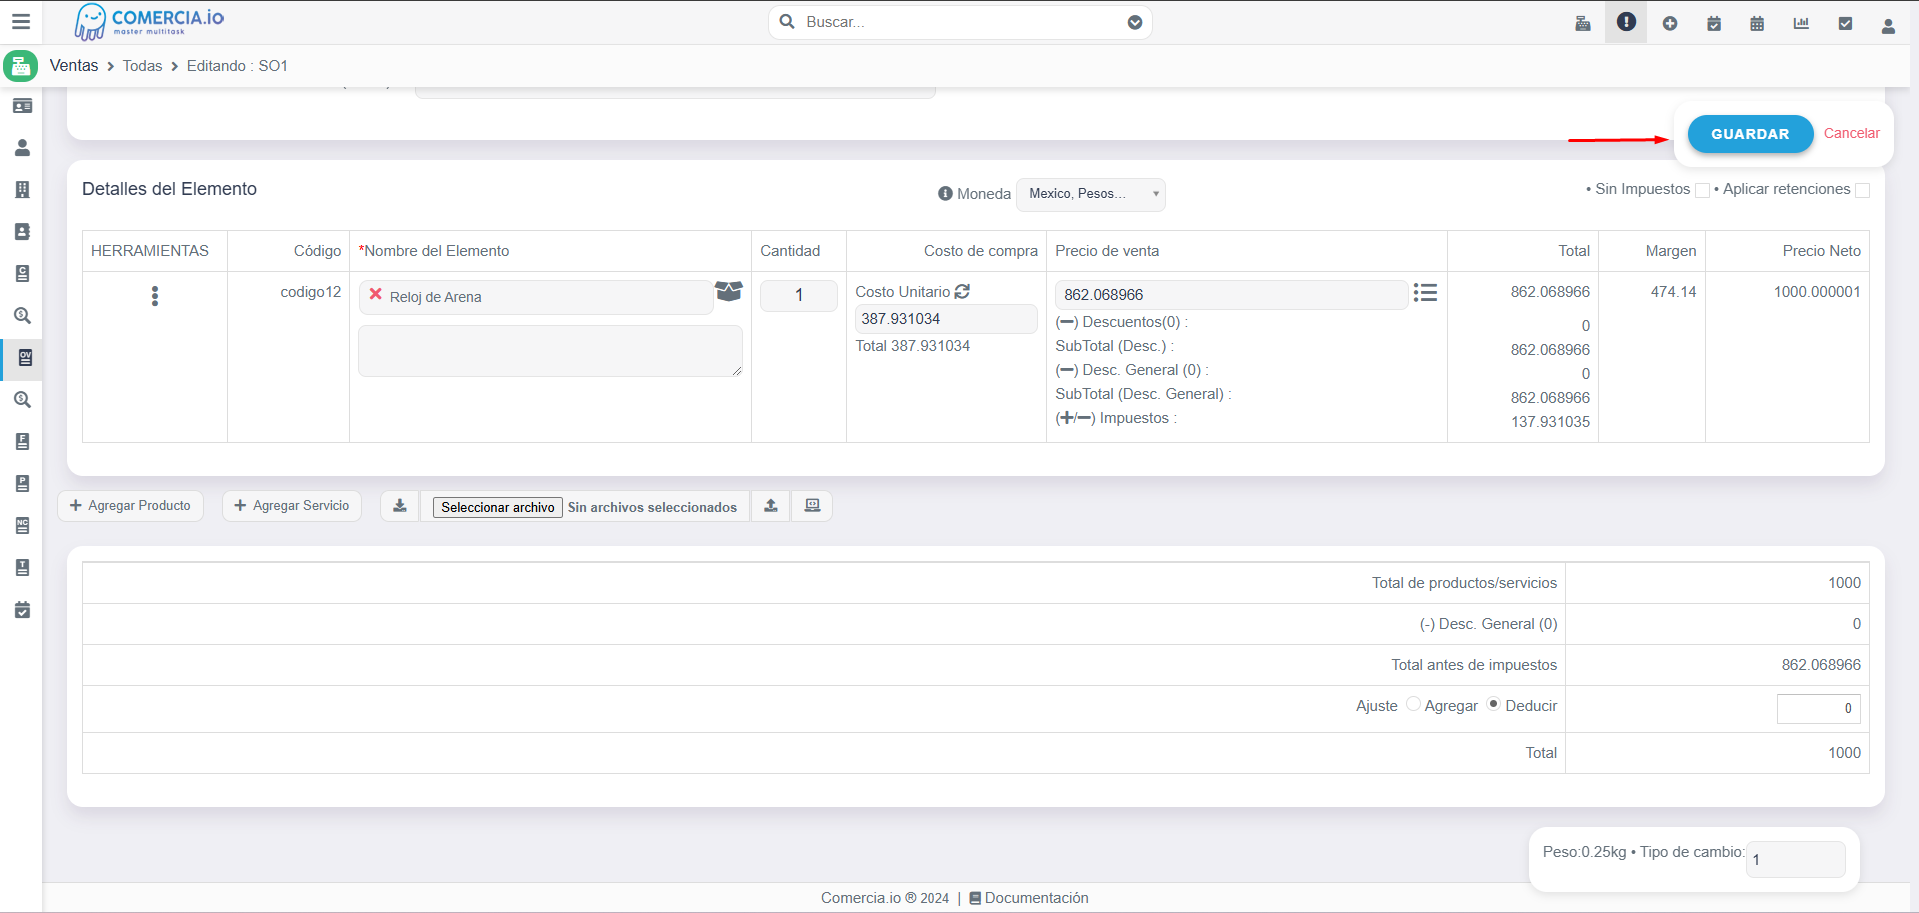Click the Precio de venta input 862.068966
This screenshot has height=913, width=1919.
click(x=1231, y=295)
